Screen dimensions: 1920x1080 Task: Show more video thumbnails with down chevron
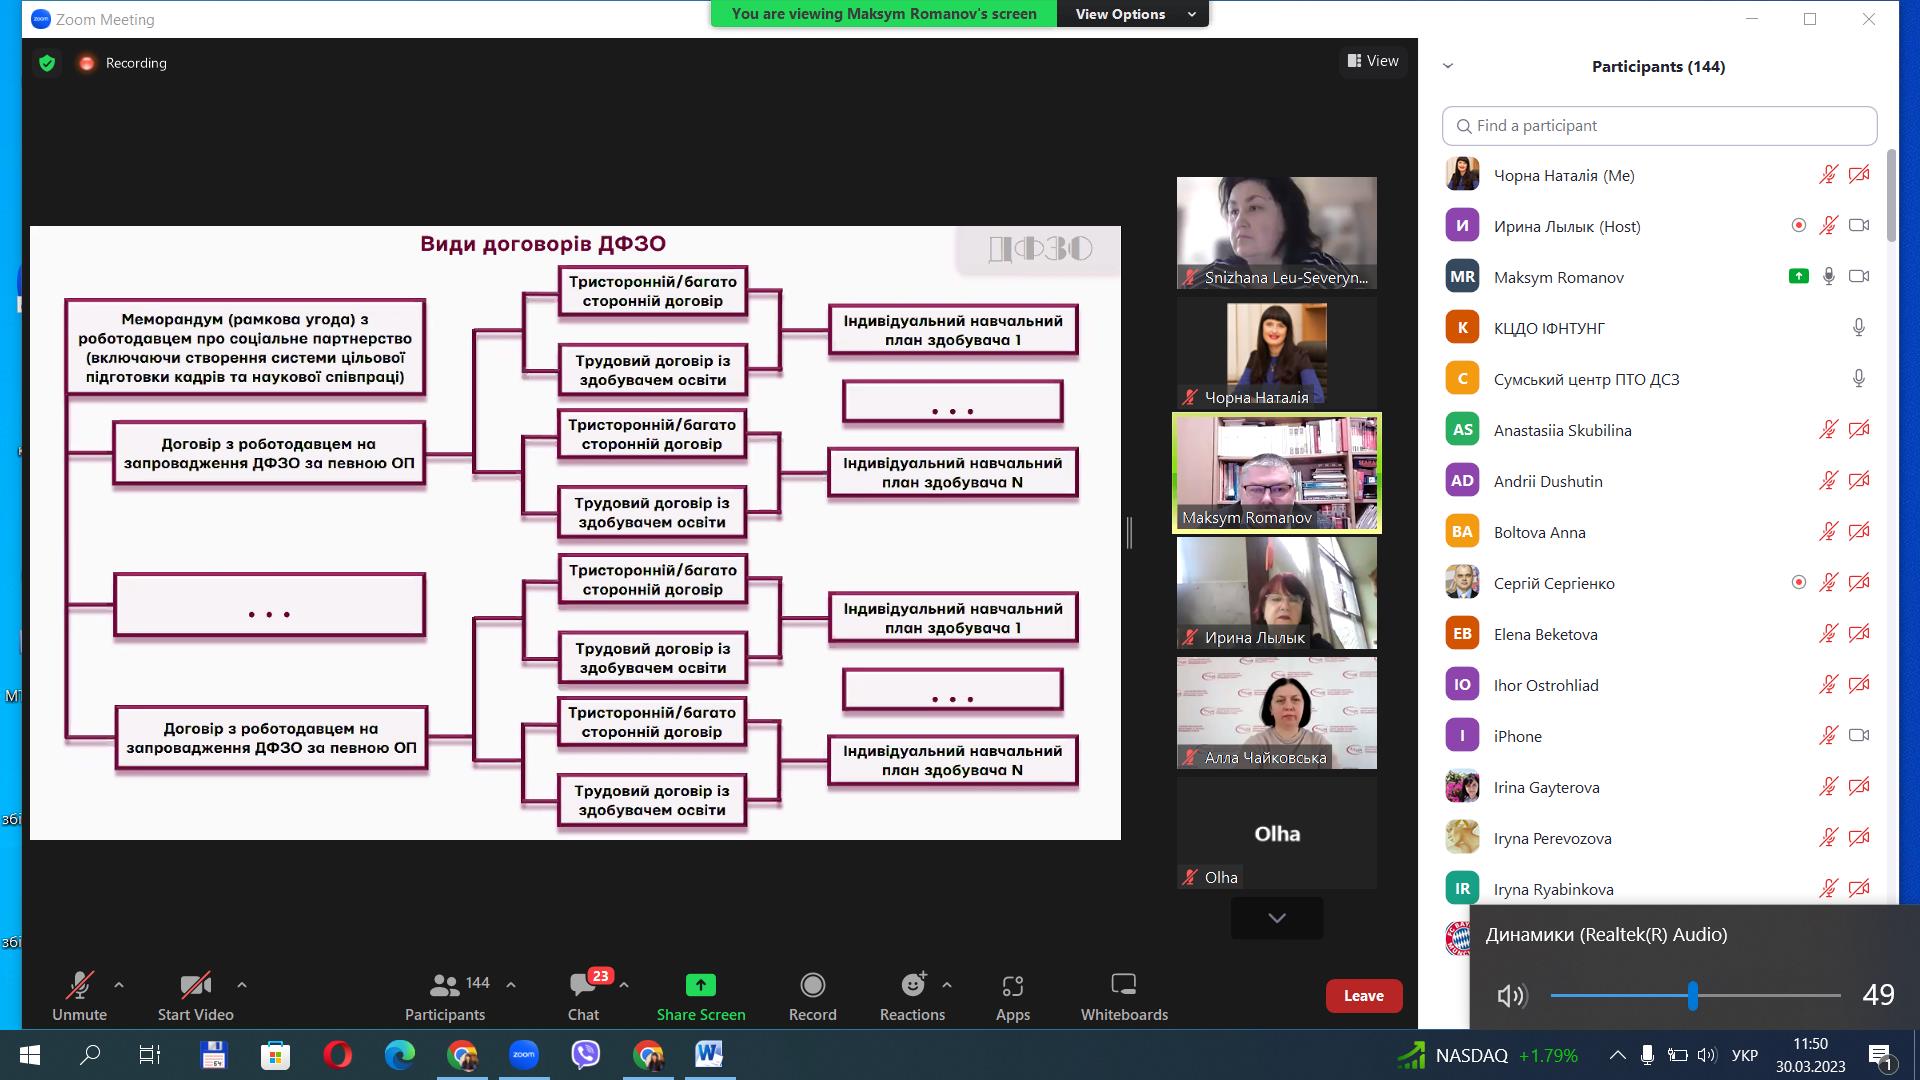[x=1276, y=918]
